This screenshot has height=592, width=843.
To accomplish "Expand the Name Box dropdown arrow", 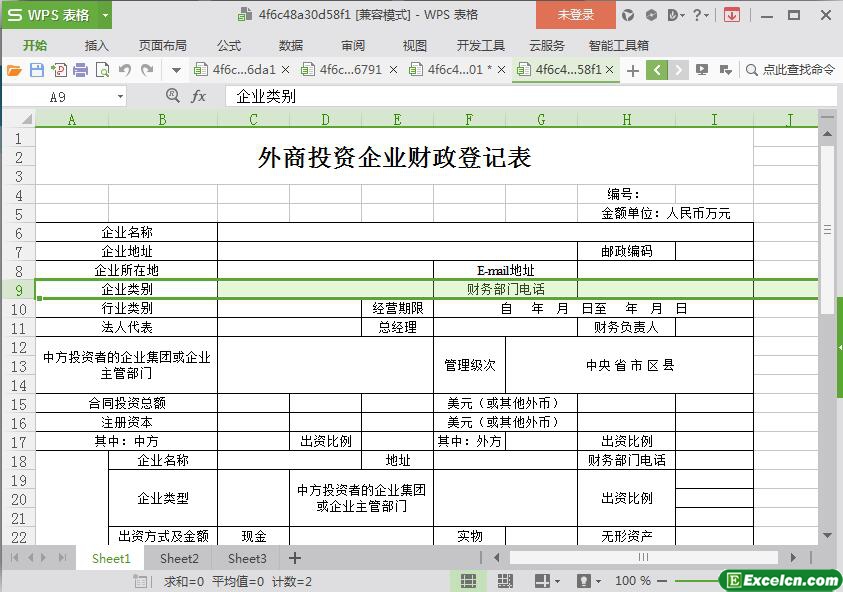I will pos(120,97).
